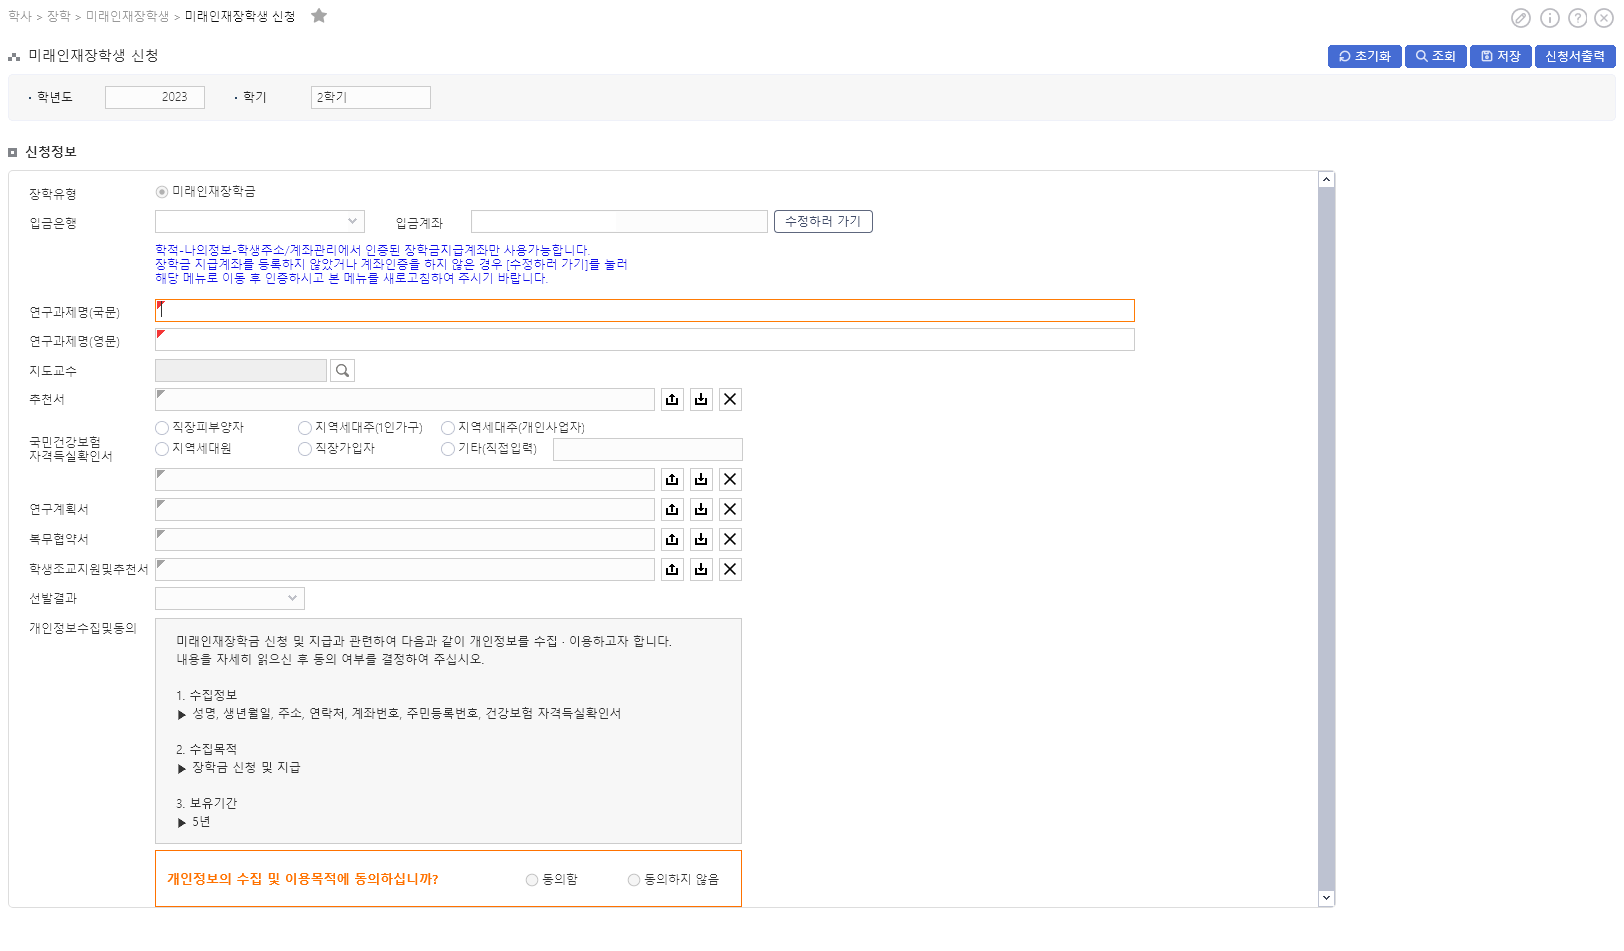Download the 학생조교지원및추천서 file
Screen dimensions: 1624x951
click(x=701, y=570)
